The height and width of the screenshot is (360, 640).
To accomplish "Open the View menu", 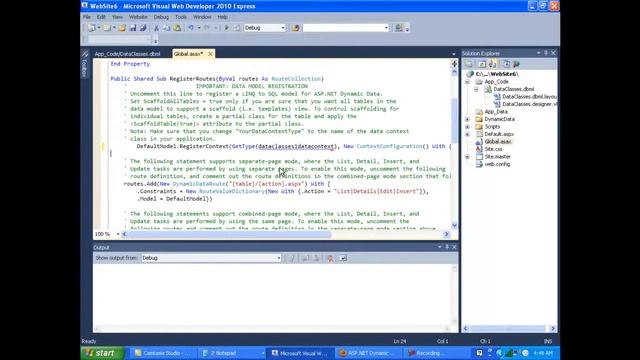I will (x=117, y=17).
